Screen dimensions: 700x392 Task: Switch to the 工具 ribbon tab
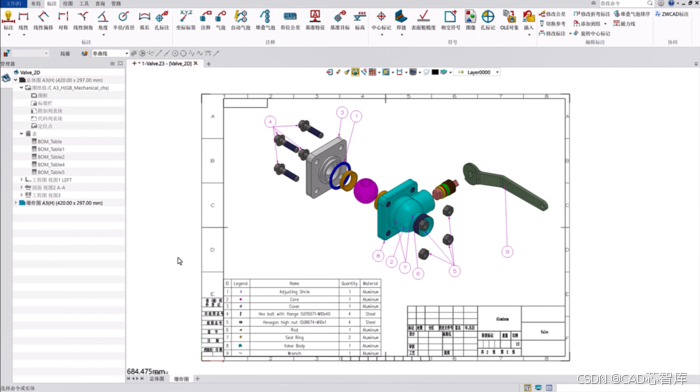[x=84, y=4]
